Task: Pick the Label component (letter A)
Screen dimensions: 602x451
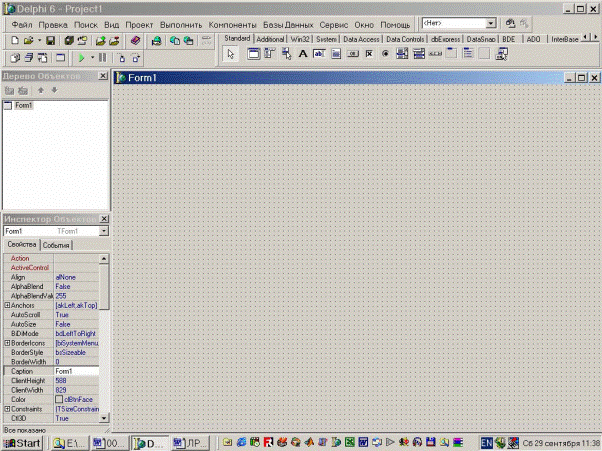Action: click(303, 54)
